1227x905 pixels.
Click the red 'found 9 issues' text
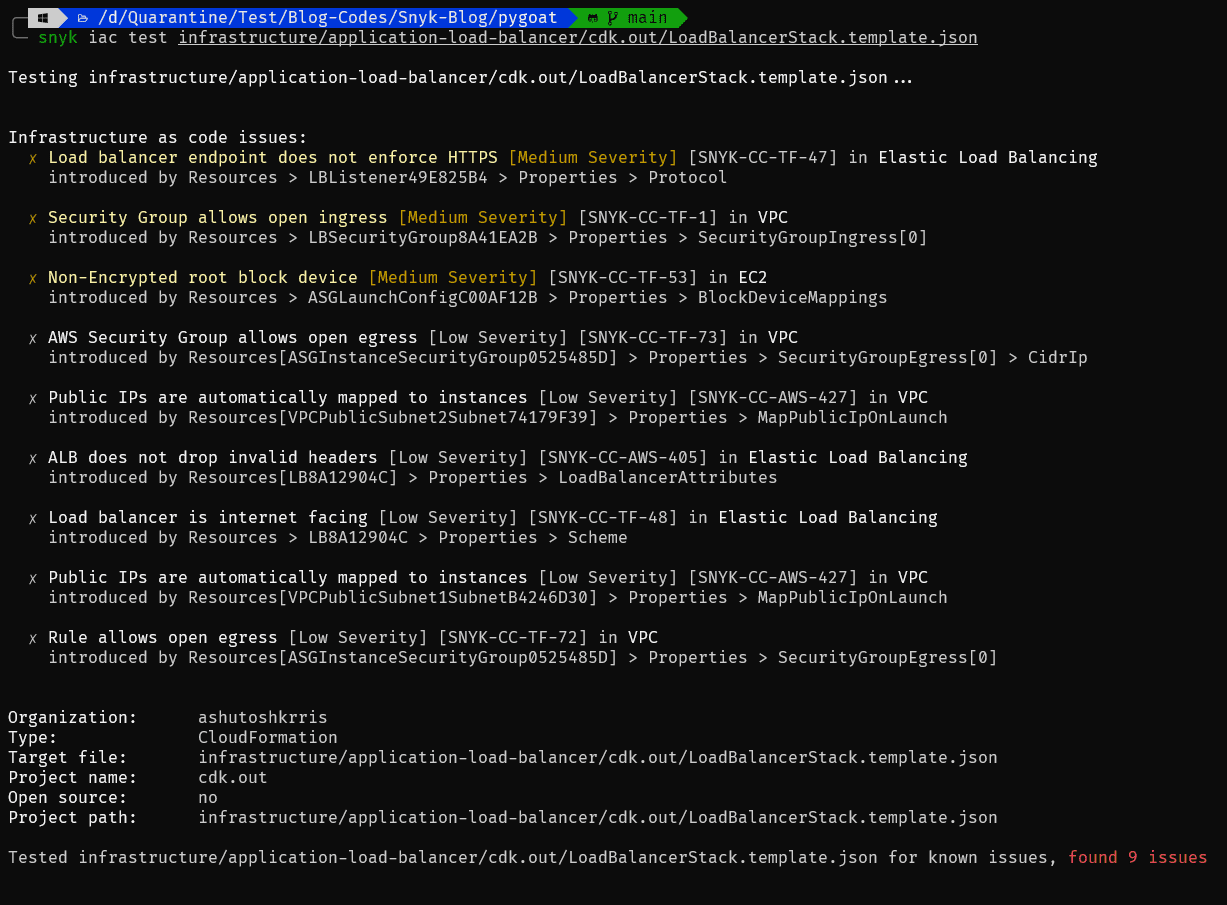1138,857
